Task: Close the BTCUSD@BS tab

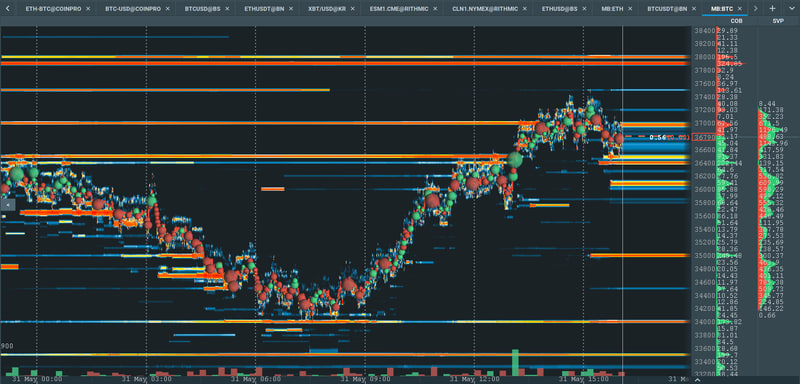Action: [x=228, y=9]
